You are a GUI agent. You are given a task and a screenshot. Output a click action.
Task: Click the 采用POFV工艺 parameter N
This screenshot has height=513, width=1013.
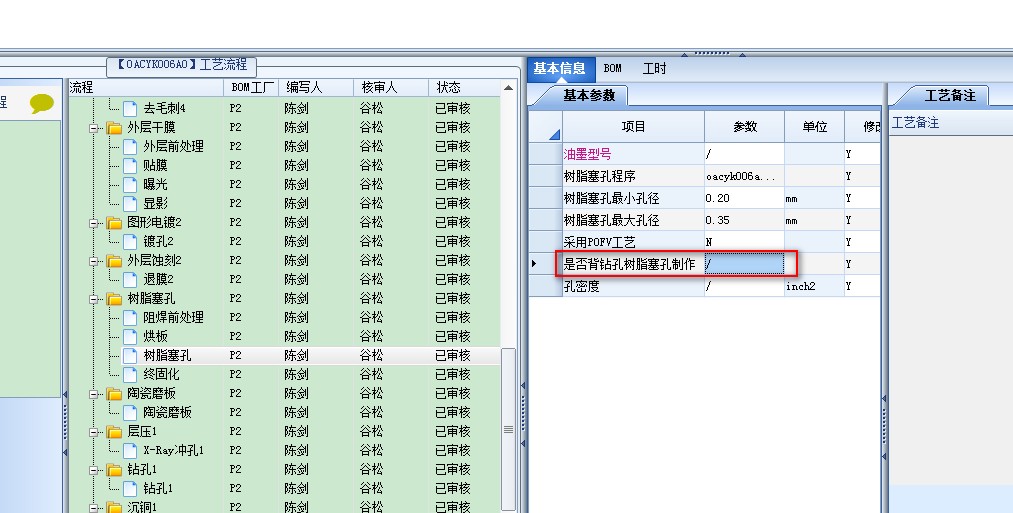click(744, 242)
